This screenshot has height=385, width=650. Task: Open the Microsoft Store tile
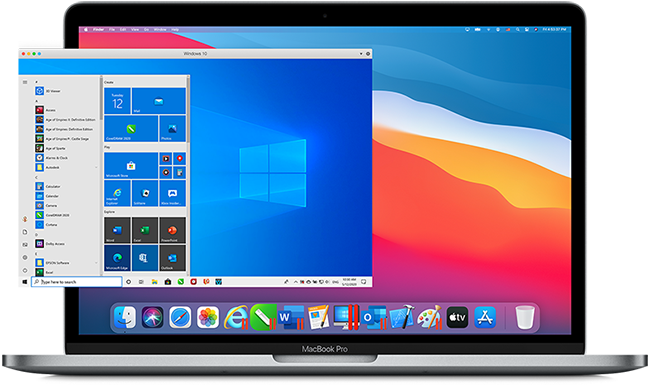point(131,165)
